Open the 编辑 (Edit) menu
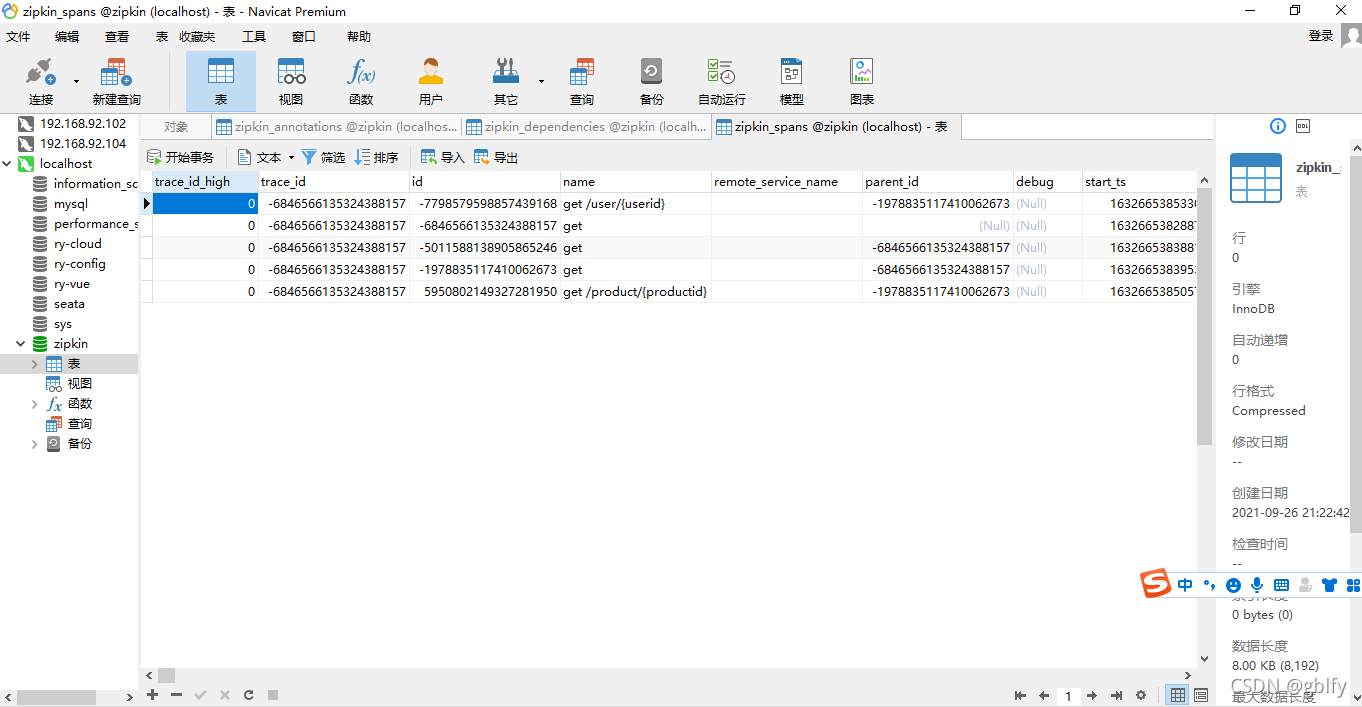The height and width of the screenshot is (707, 1362). (x=67, y=37)
